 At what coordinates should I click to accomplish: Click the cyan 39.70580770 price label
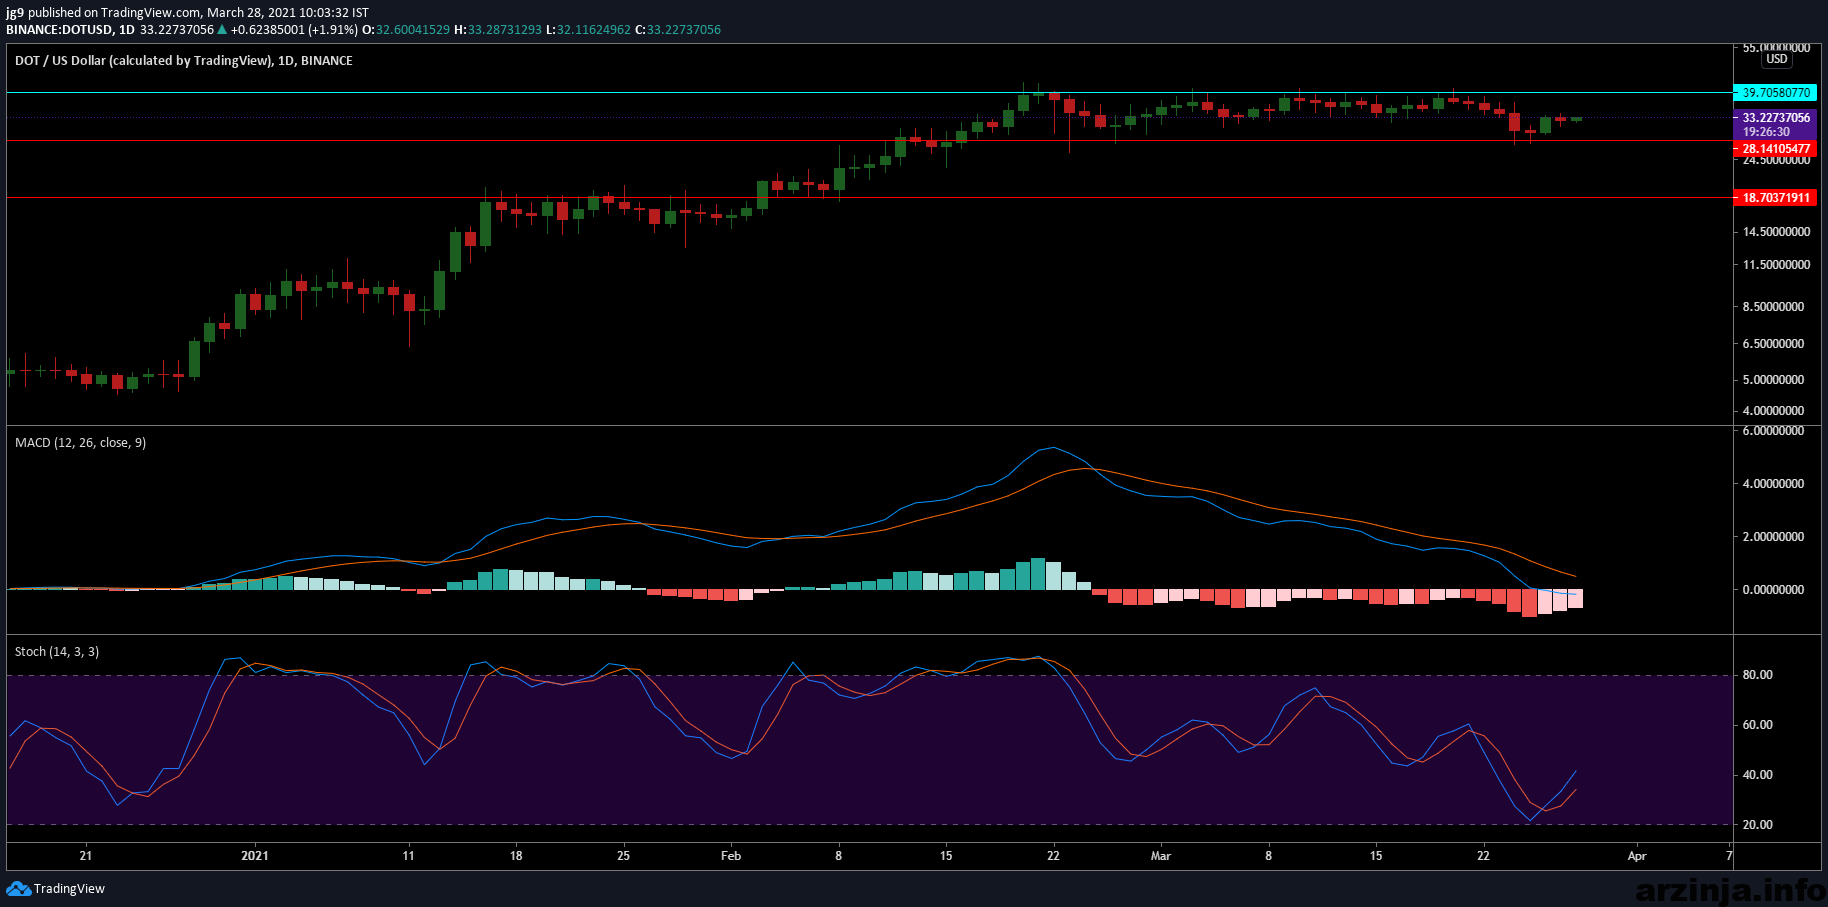point(1774,92)
